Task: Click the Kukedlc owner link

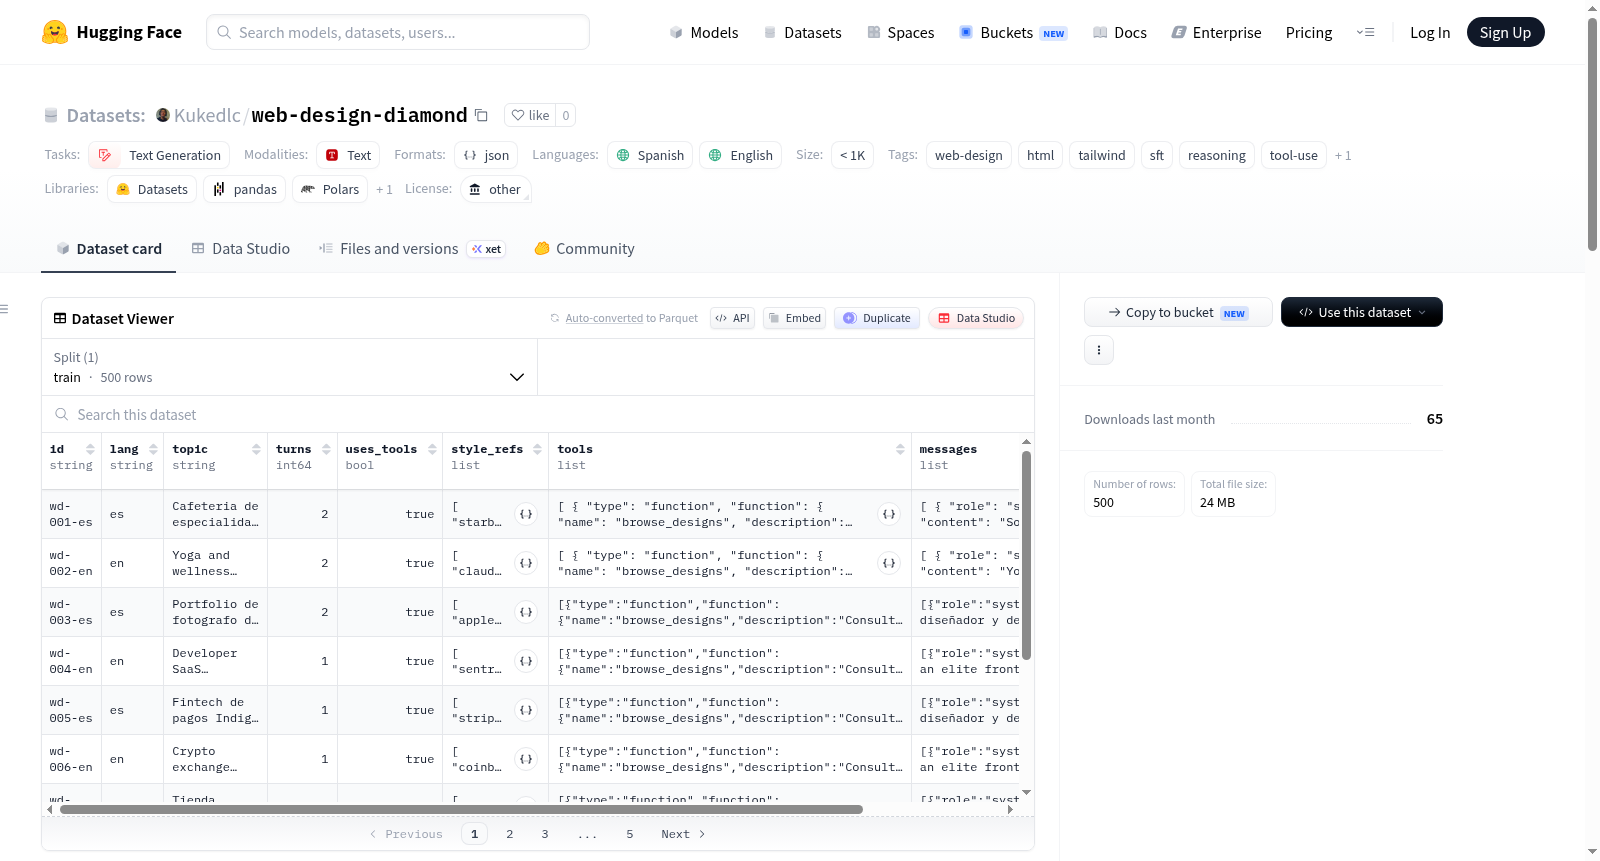Action: click(x=207, y=115)
